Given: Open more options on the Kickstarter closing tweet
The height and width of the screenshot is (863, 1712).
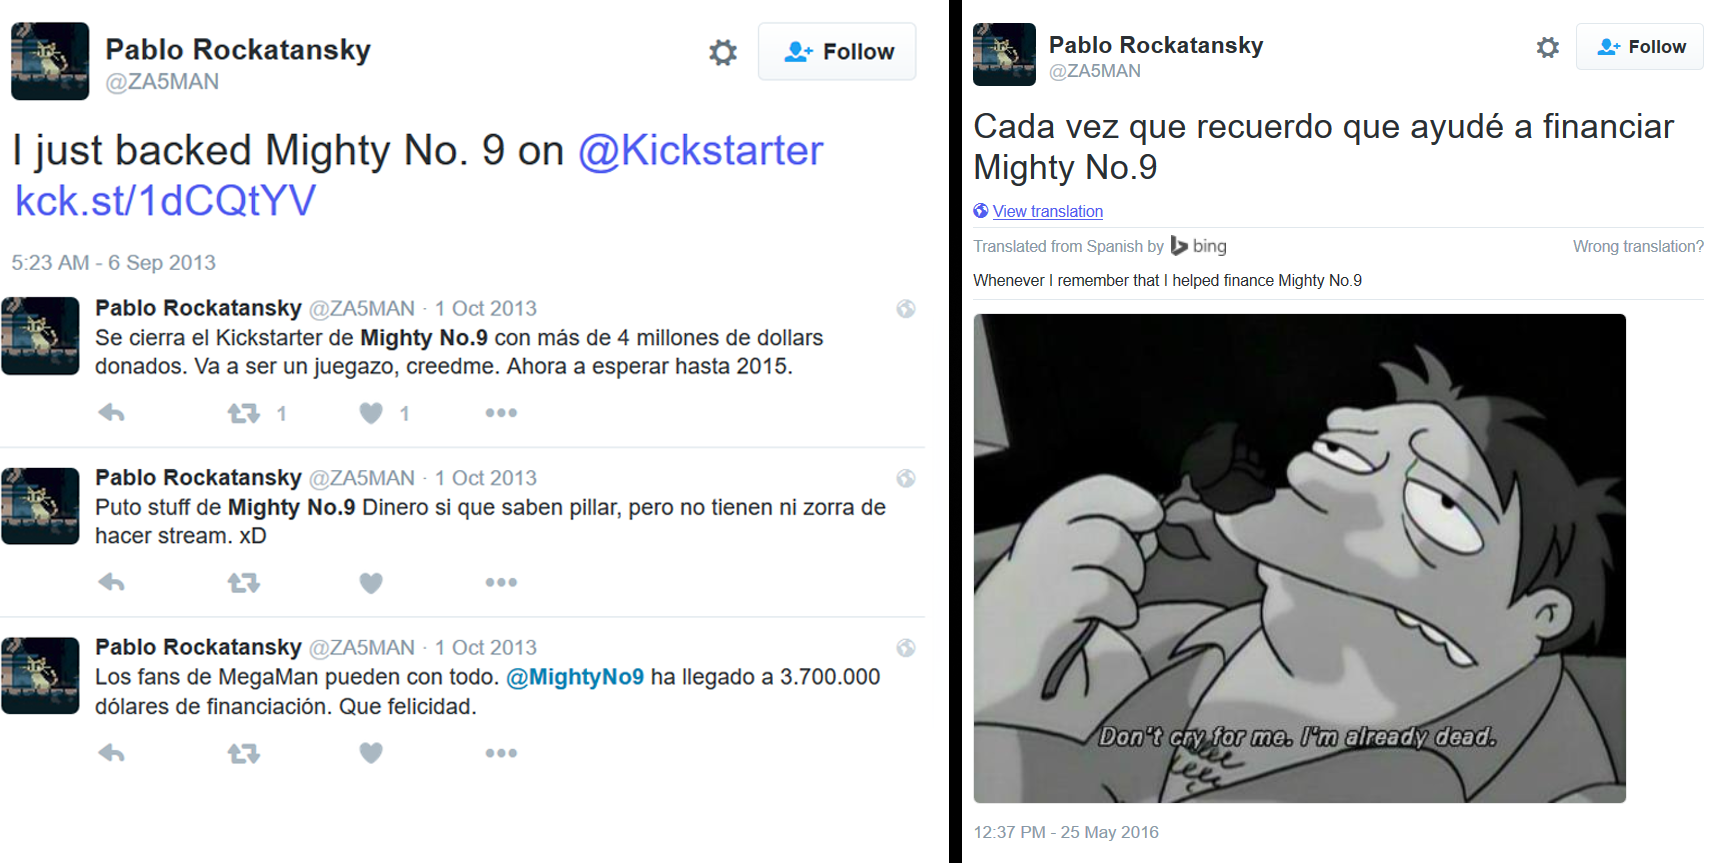Looking at the screenshot, I should pyautogui.click(x=501, y=412).
